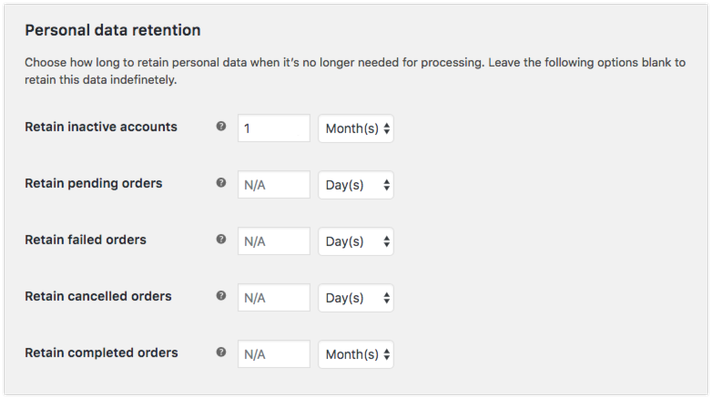Open Month(s) dropdown for completed orders
Viewport: 712px width, 399px height.
tap(356, 354)
